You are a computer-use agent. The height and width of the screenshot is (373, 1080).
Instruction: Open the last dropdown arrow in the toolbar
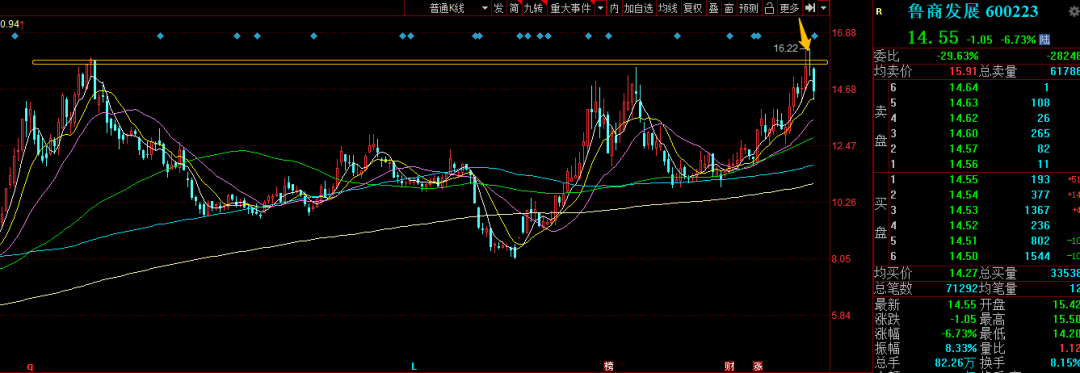click(x=824, y=8)
